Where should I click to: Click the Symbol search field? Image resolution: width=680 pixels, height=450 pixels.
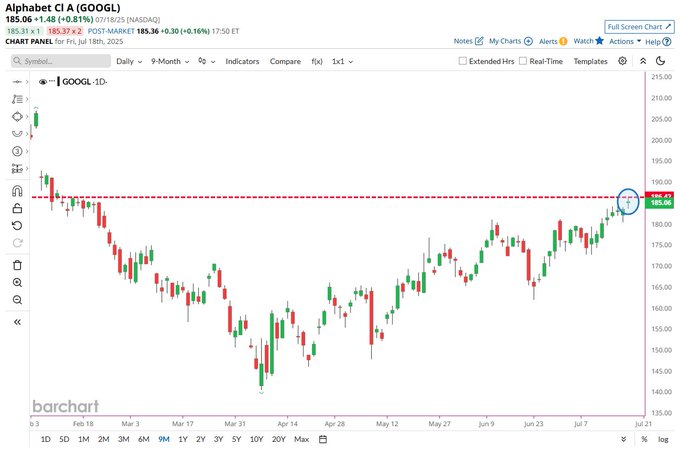pyautogui.click(x=60, y=61)
